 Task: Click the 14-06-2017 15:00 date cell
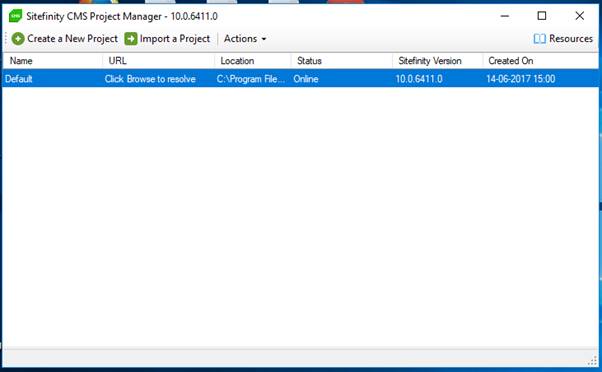pos(521,79)
